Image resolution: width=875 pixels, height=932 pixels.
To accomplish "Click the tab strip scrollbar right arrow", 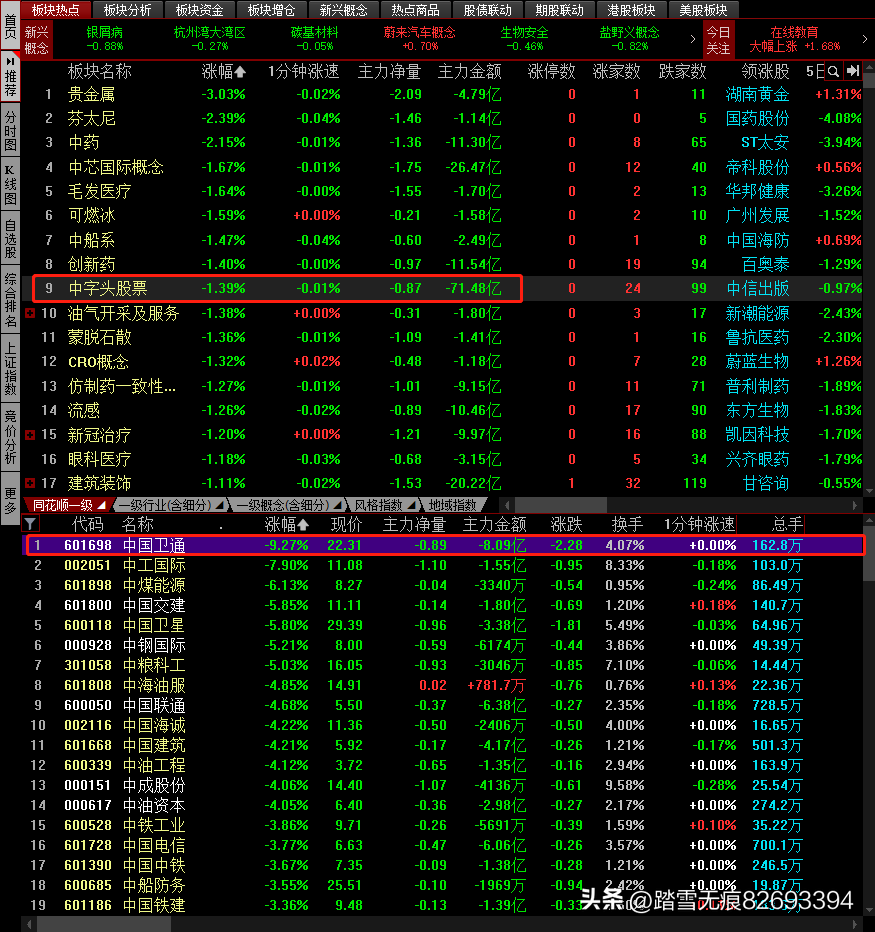I will click(x=854, y=505).
